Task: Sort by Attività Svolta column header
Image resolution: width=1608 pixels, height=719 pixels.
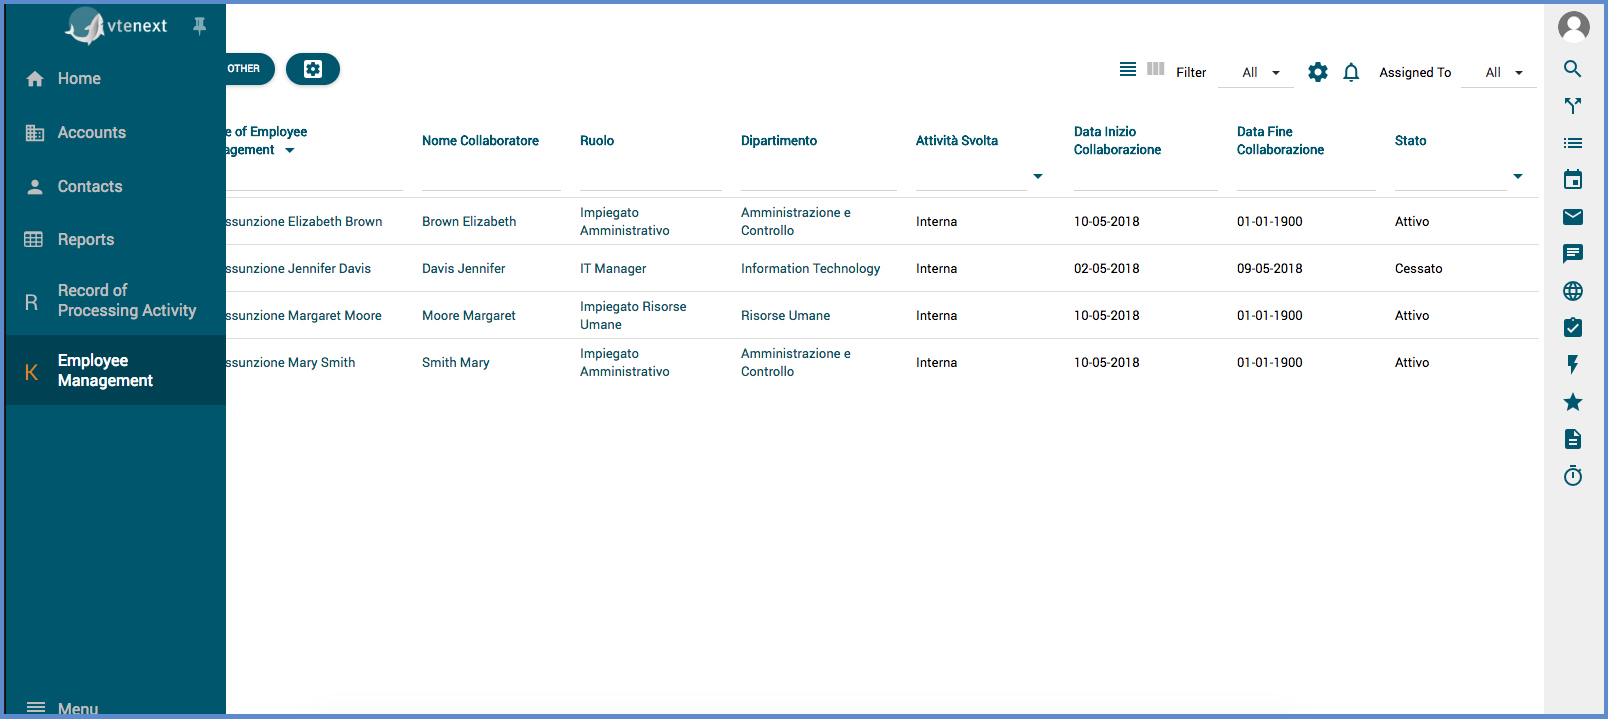Action: click(957, 141)
